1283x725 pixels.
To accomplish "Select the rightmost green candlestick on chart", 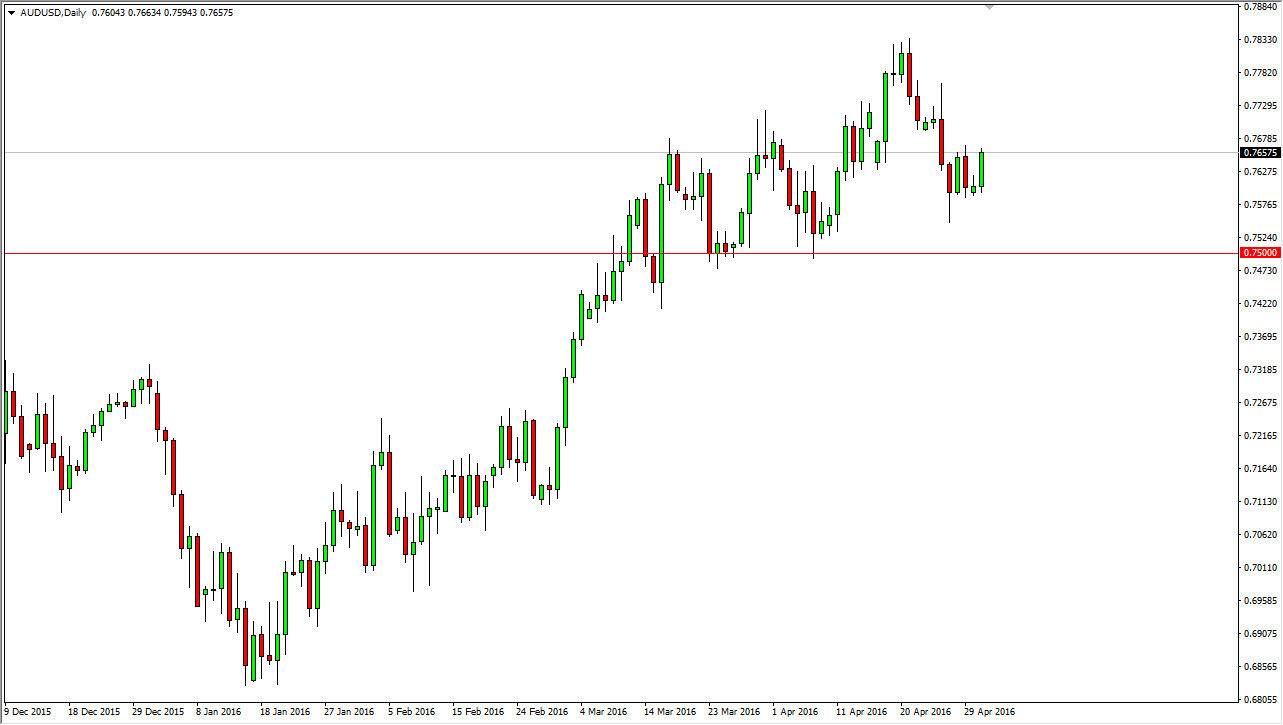I will coord(980,172).
